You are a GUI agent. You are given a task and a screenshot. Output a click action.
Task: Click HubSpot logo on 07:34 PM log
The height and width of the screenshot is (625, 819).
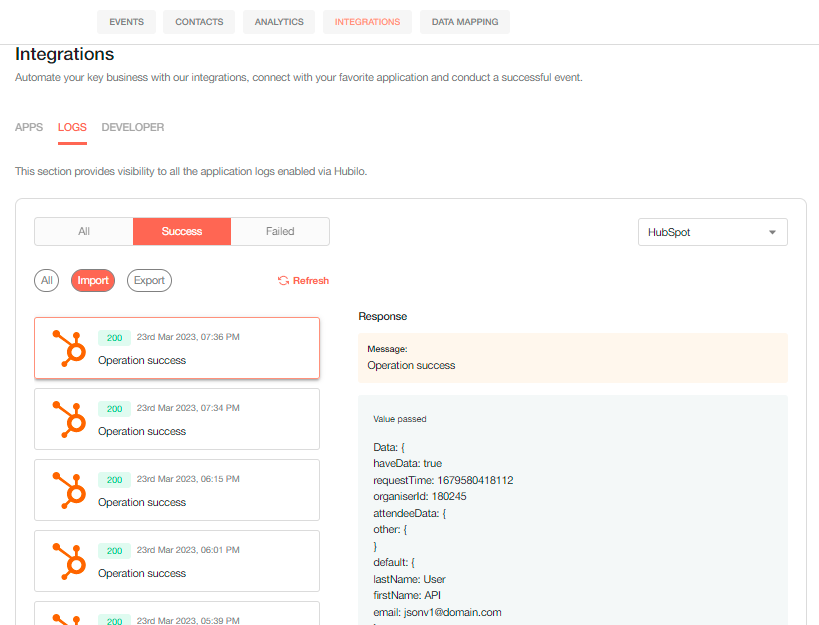point(69,419)
